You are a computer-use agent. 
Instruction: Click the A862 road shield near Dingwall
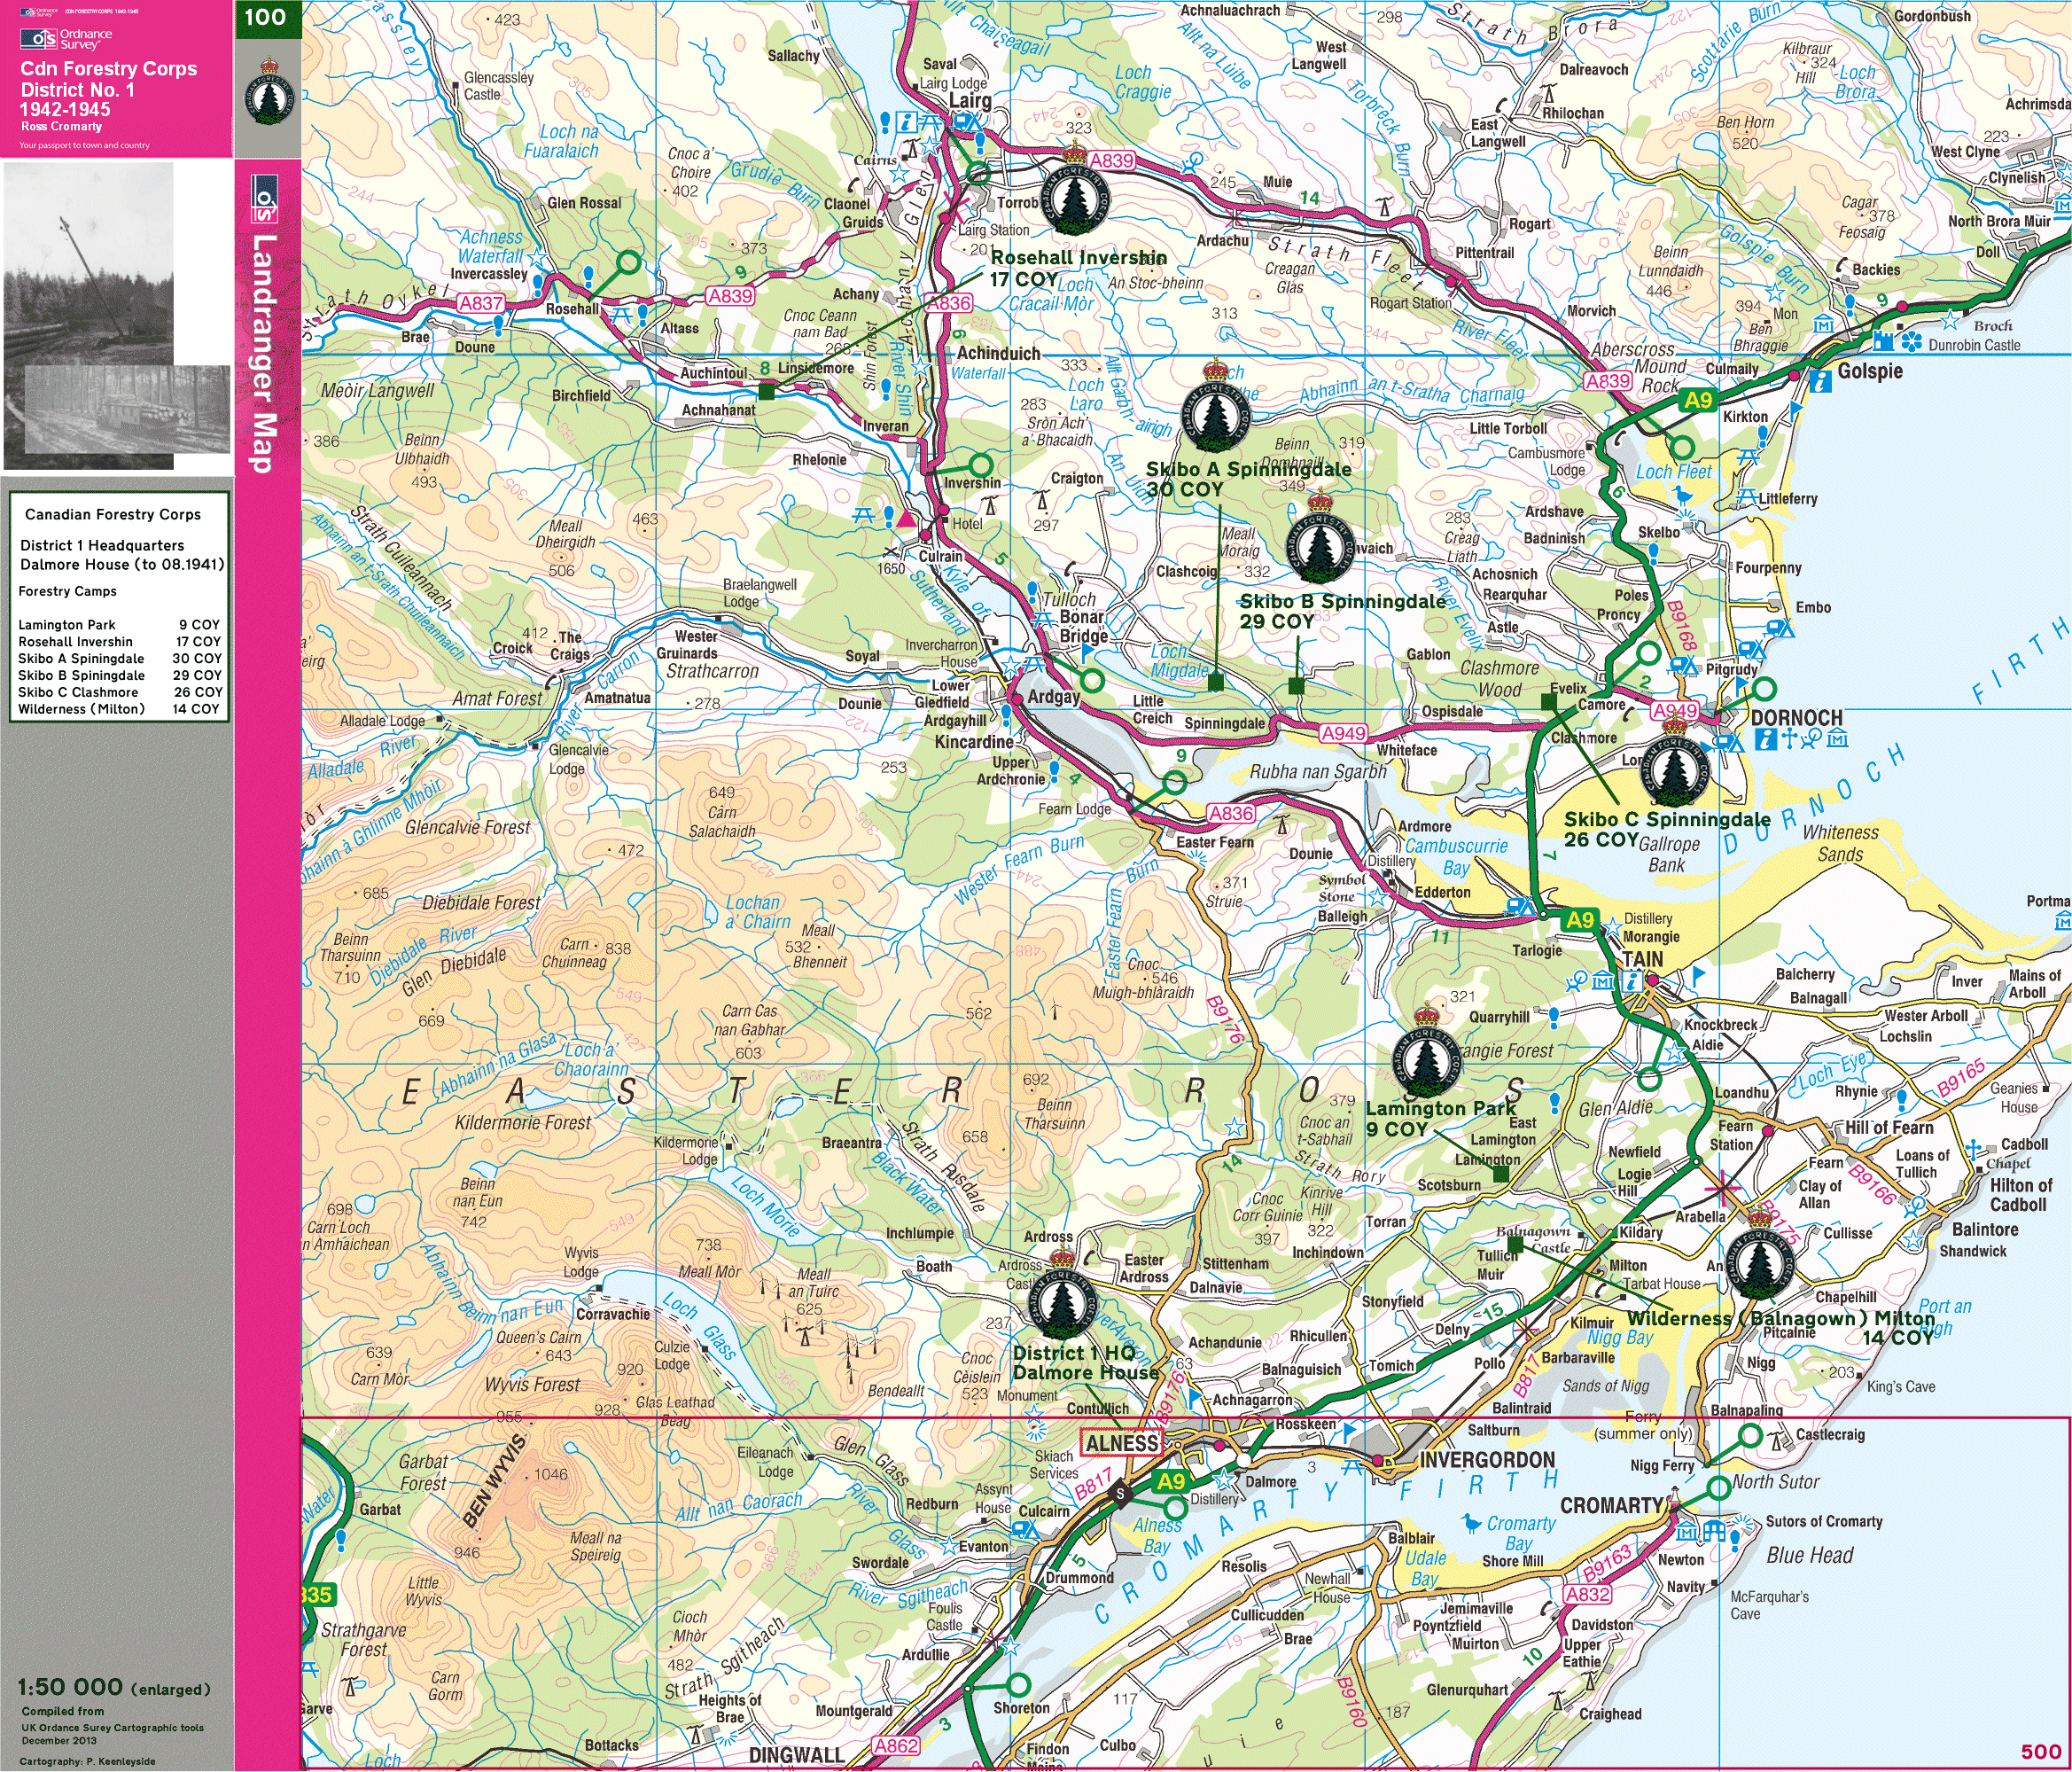click(895, 1746)
